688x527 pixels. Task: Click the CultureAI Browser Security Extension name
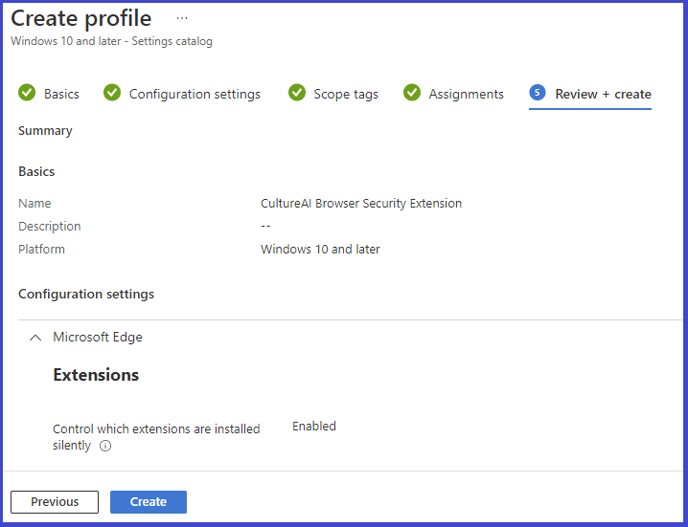(x=361, y=203)
